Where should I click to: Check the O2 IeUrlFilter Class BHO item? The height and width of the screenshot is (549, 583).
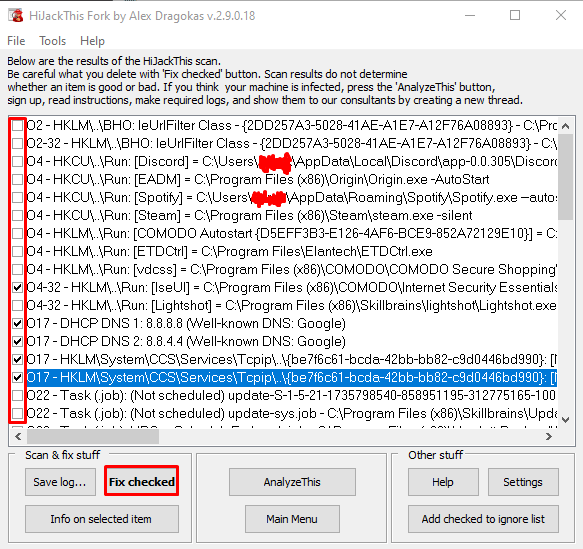17,126
